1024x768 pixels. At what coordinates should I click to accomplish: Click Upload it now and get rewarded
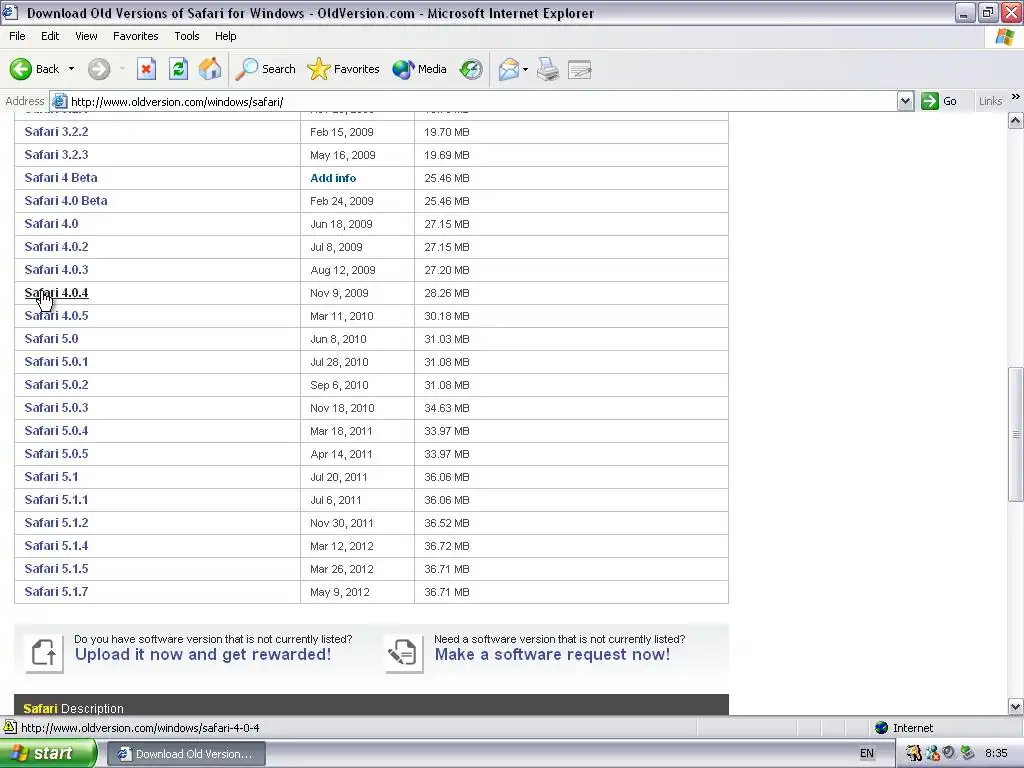202,654
